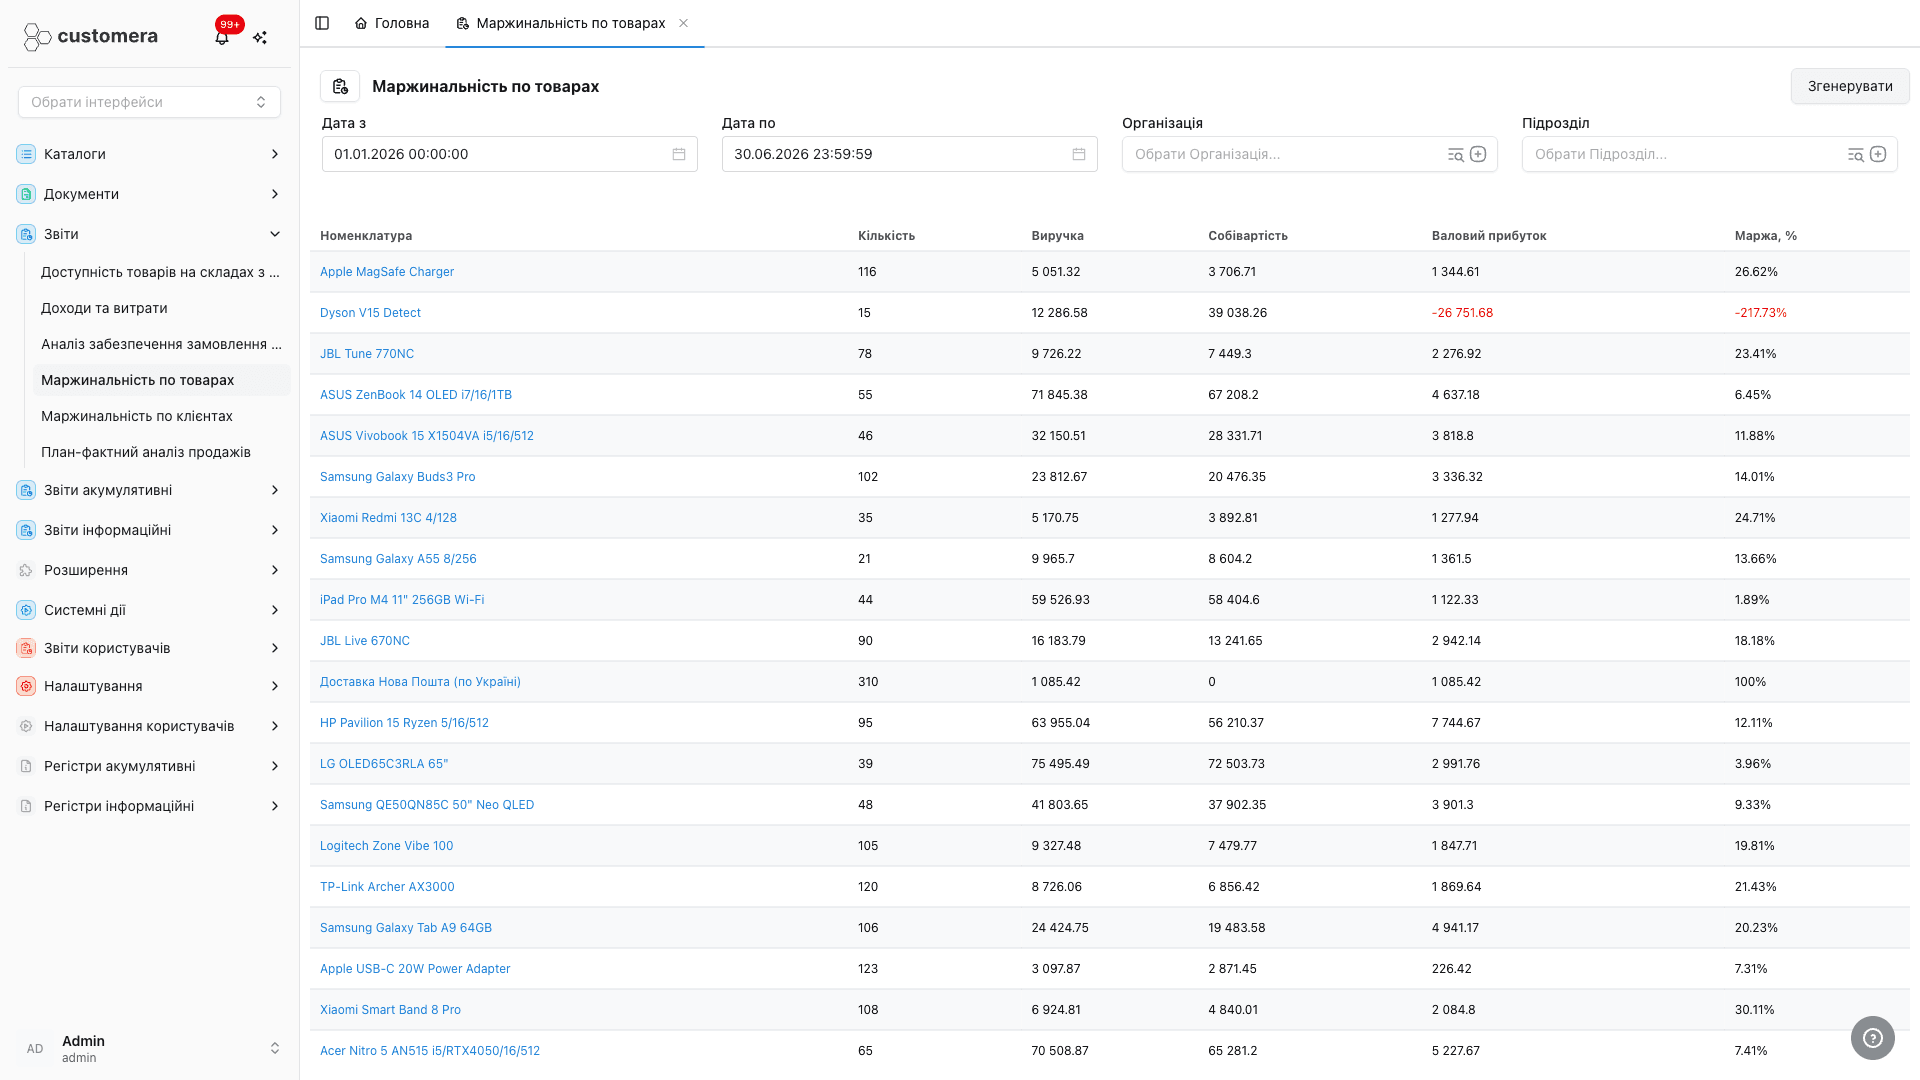Click the Звіти інформаційні icon
Screen dimensions: 1920x1080
pyautogui.click(x=26, y=530)
